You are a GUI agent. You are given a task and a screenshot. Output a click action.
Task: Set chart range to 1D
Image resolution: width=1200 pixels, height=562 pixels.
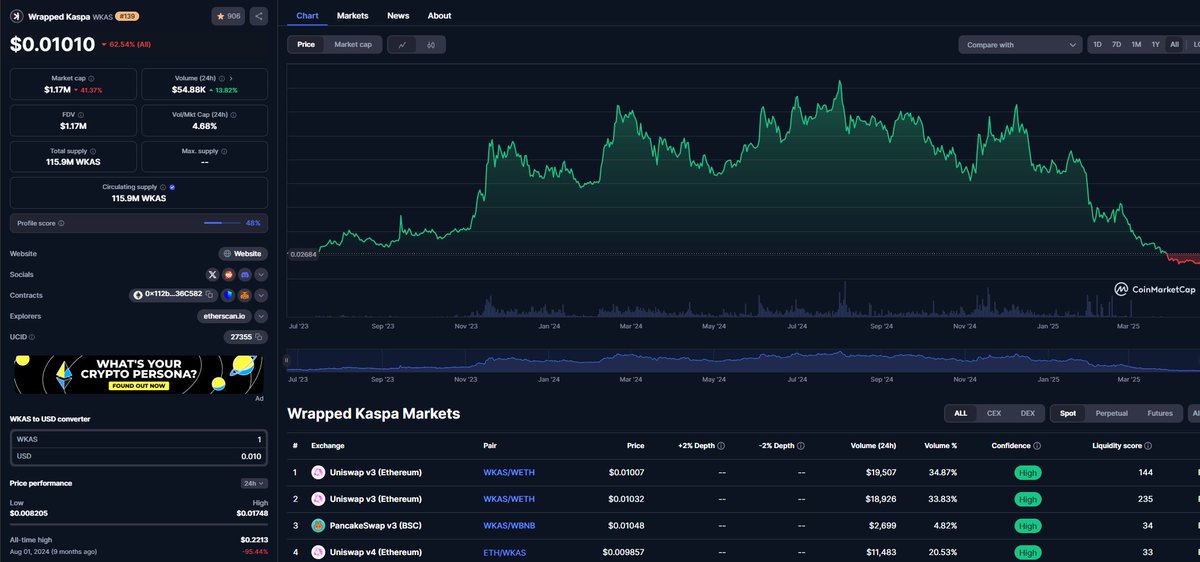coord(1097,44)
